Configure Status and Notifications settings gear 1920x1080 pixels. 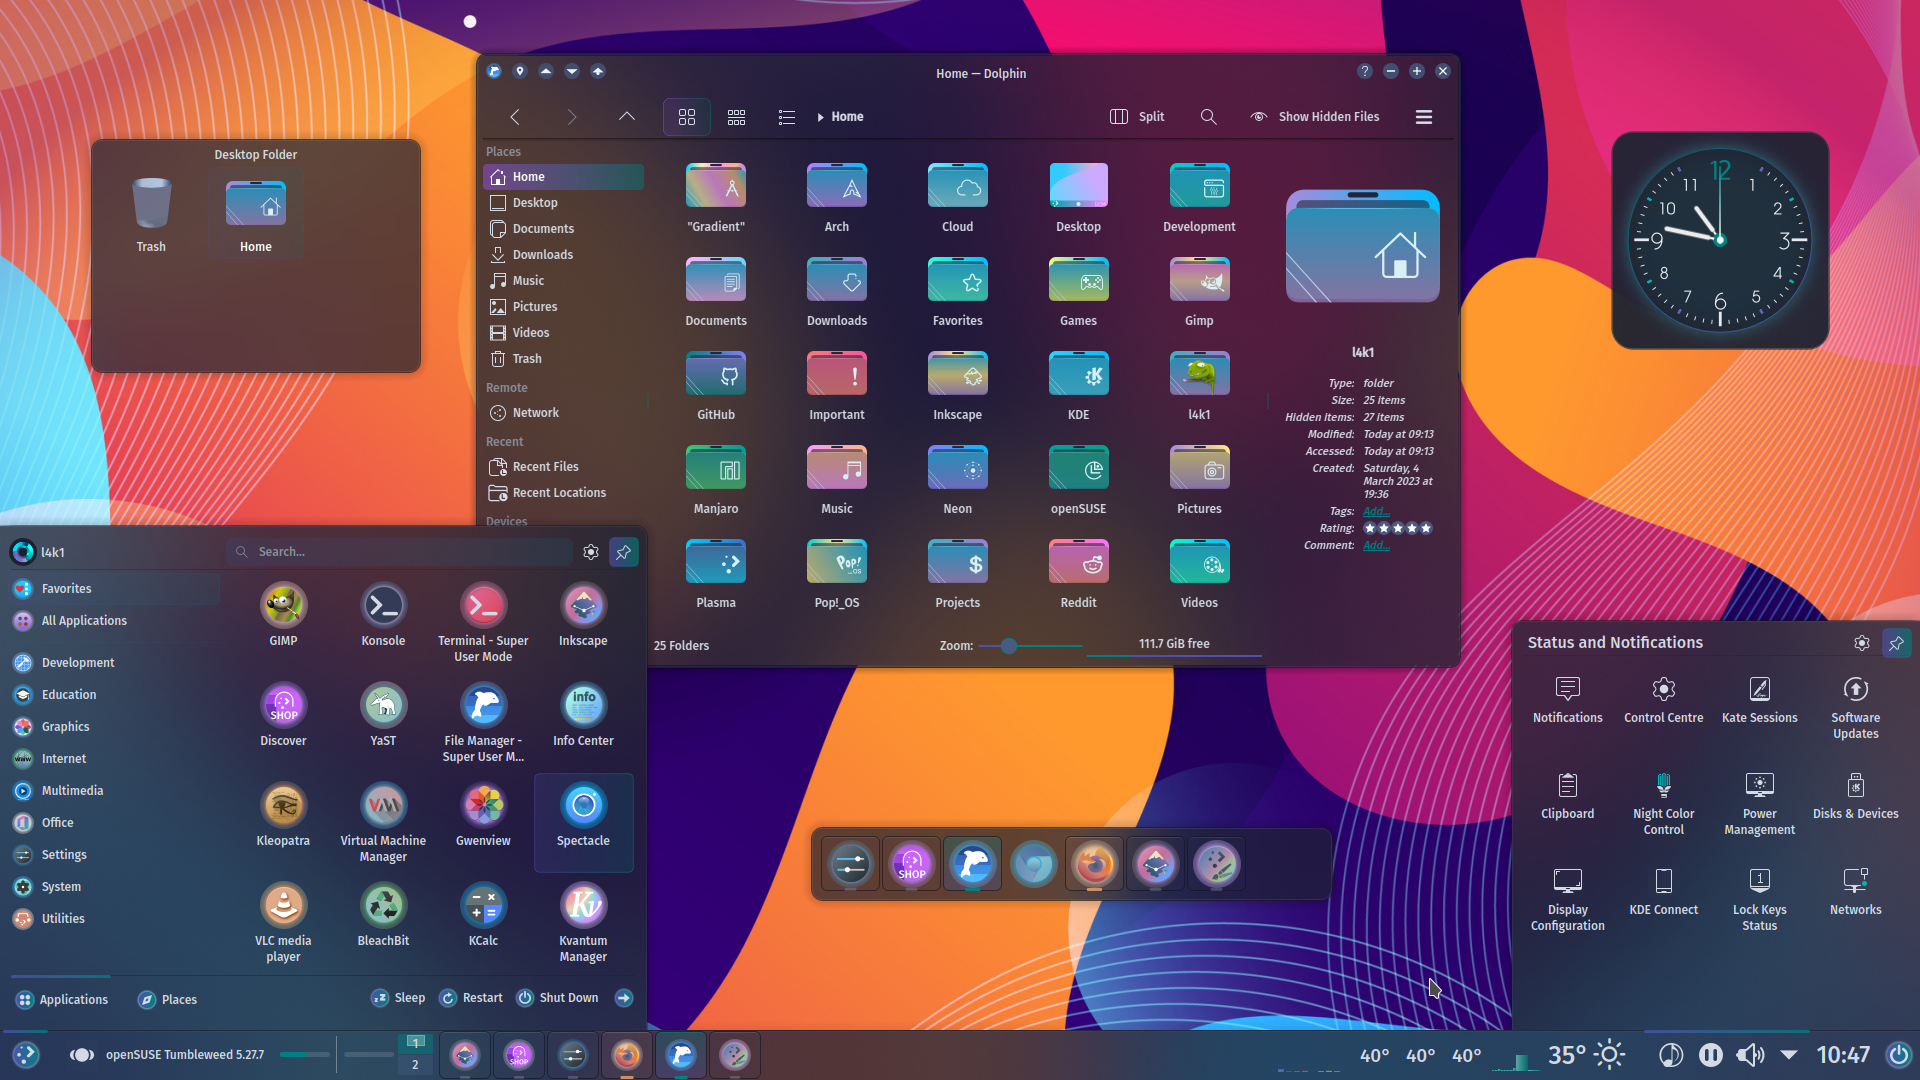(1861, 643)
